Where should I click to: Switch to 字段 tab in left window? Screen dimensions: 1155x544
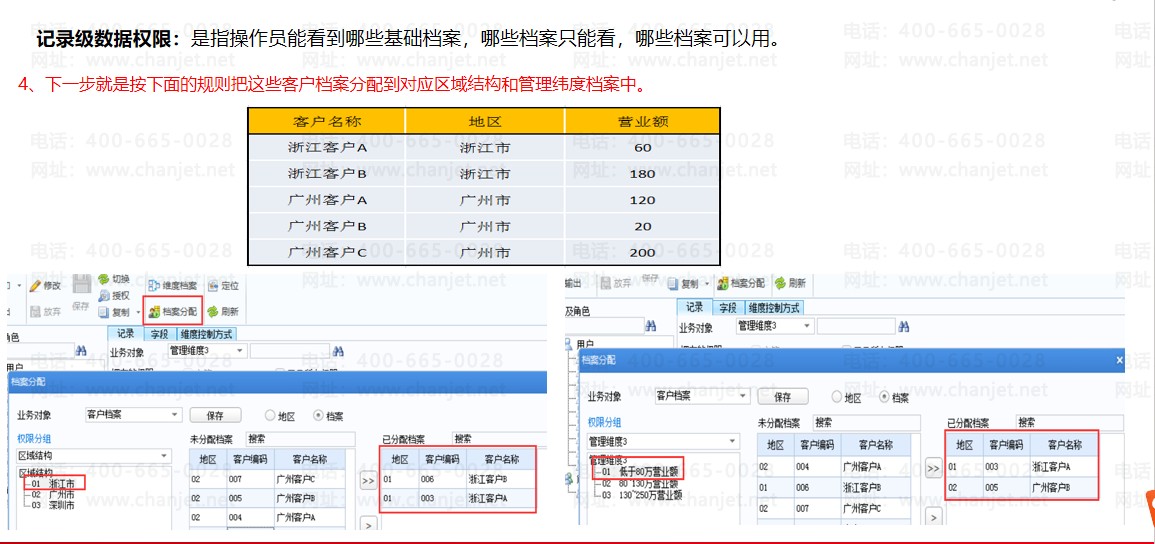[159, 334]
